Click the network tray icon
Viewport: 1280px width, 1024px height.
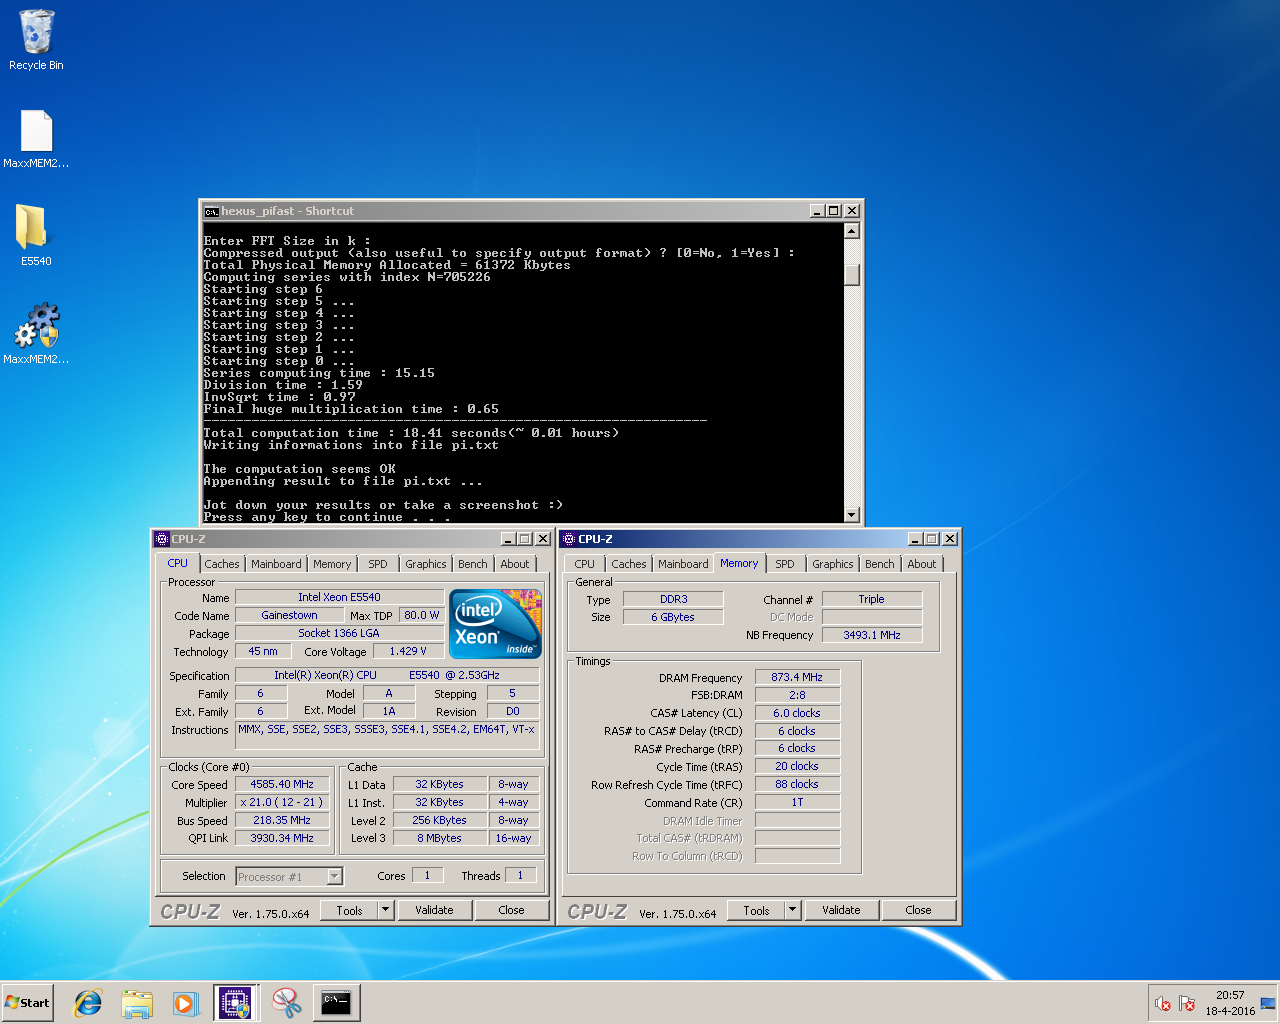[x=1268, y=1003]
